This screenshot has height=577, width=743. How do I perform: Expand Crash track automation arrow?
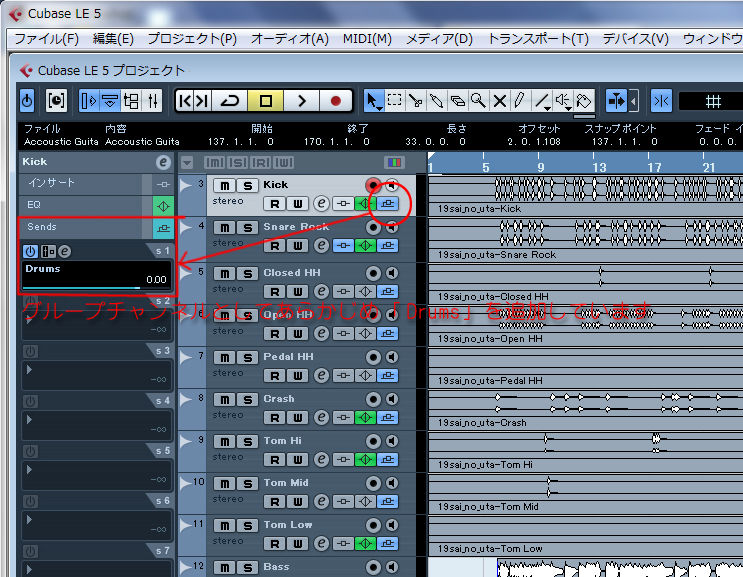186,399
